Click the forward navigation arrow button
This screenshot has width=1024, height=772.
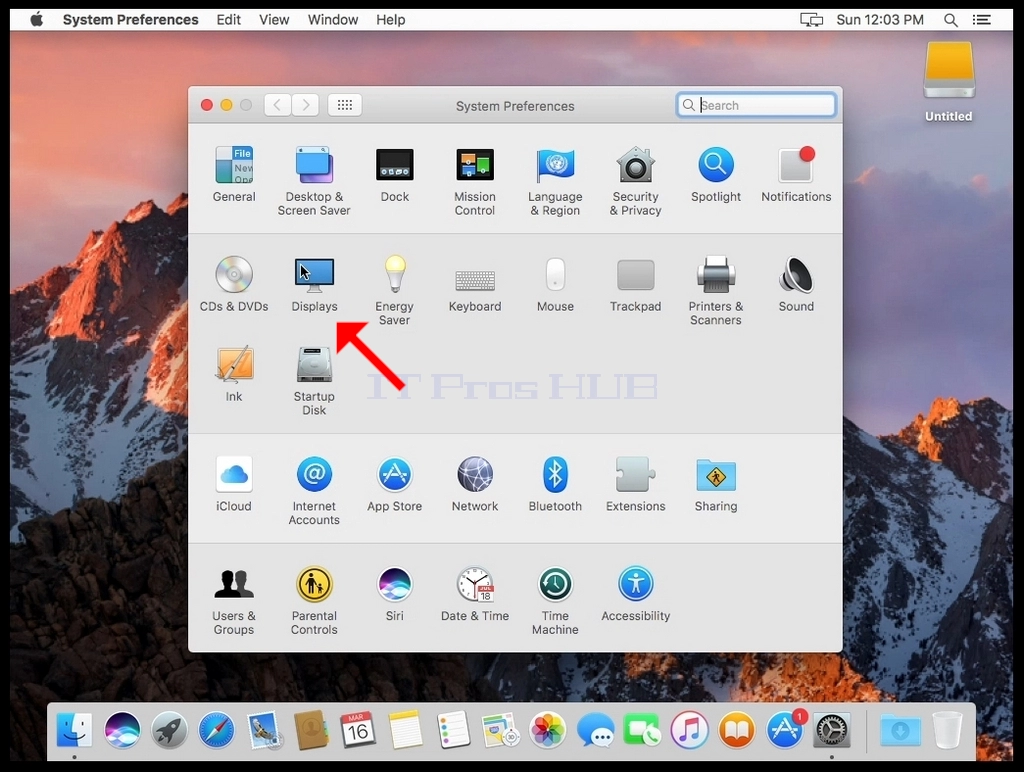pos(306,105)
